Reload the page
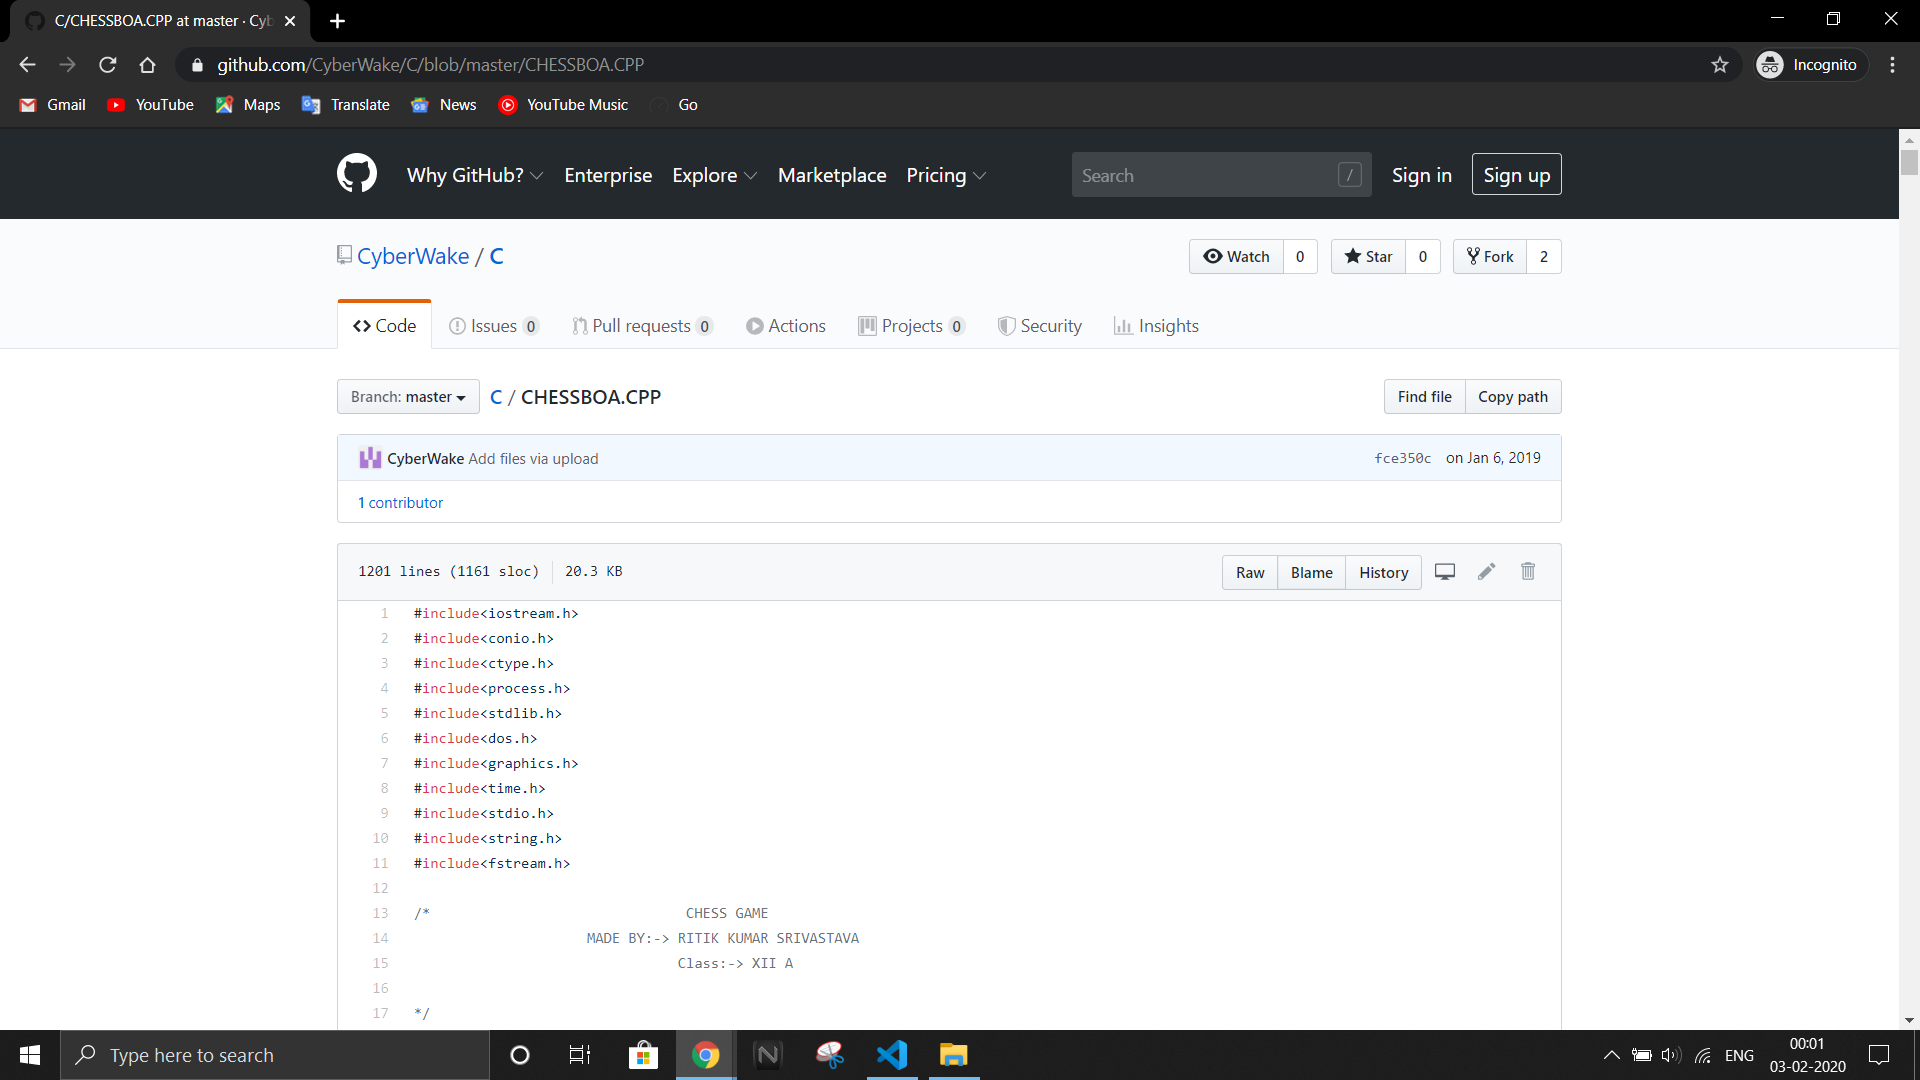The width and height of the screenshot is (1920, 1080). (107, 65)
